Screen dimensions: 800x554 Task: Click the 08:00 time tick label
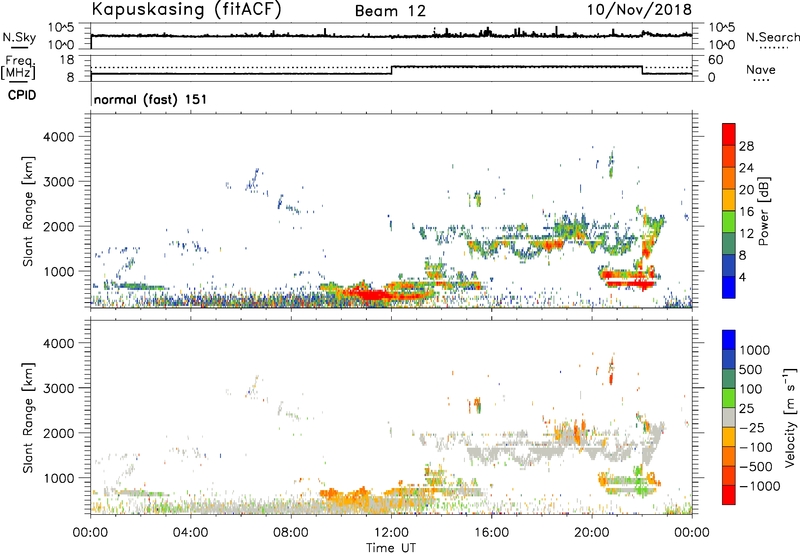(x=291, y=533)
